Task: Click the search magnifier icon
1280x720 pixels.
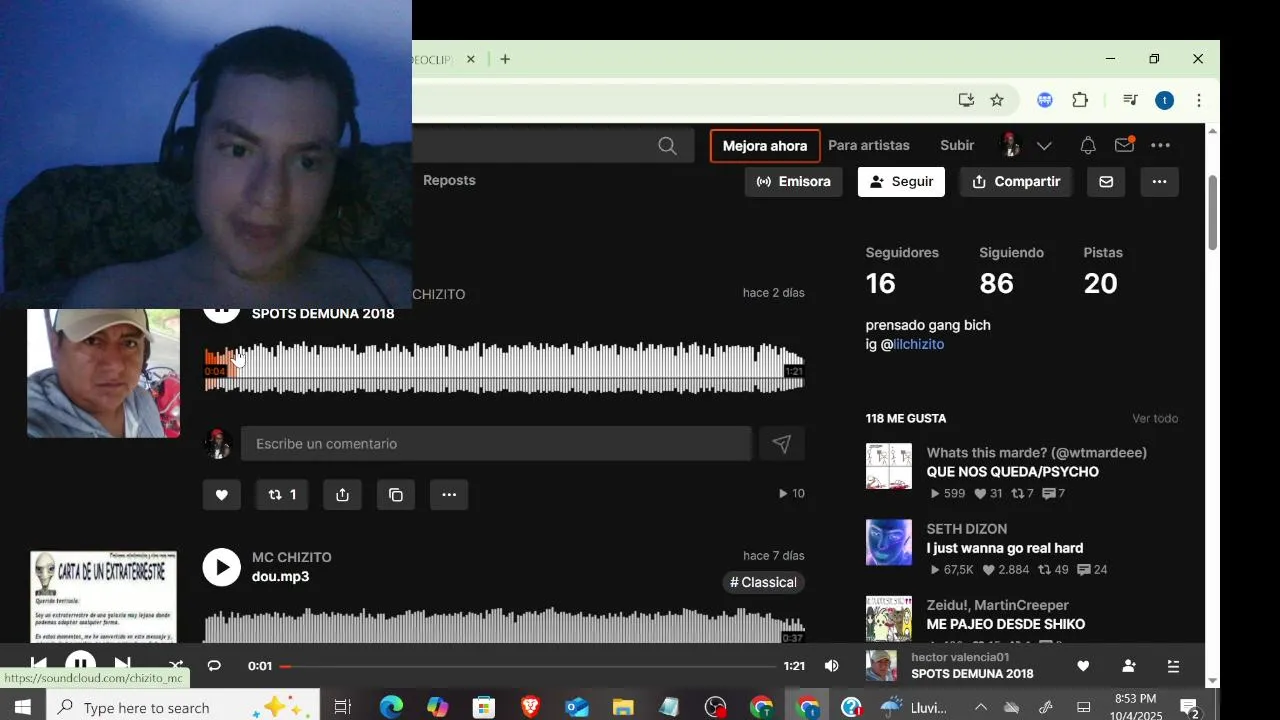Action: 667,146
